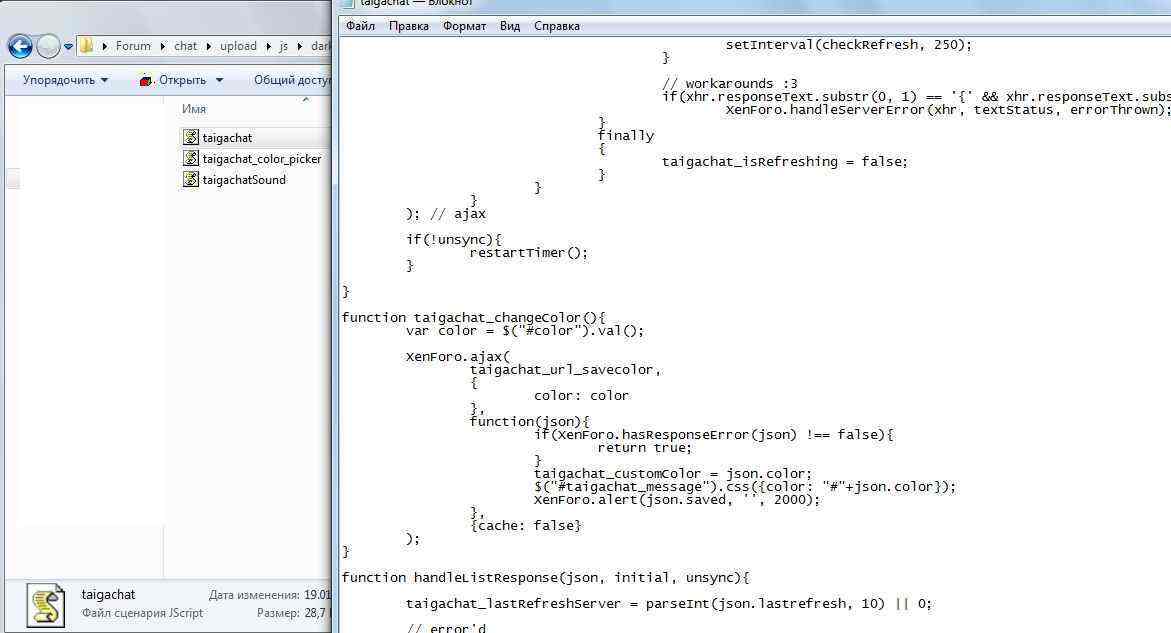Select the taigachat_color_picker file icon
The width and height of the screenshot is (1171, 633).
191,158
